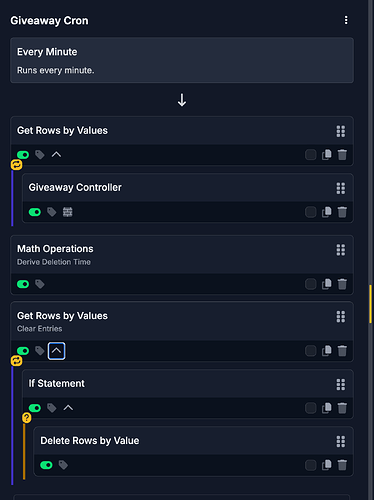The image size is (374, 500).
Task: Open the table icon on Giveaway Controller
Action: (68, 212)
